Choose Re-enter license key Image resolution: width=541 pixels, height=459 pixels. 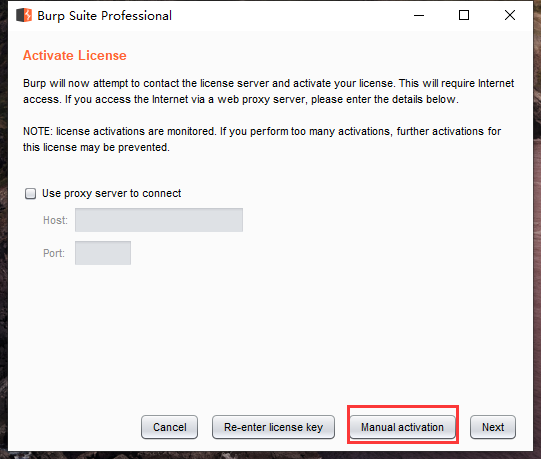[273, 427]
